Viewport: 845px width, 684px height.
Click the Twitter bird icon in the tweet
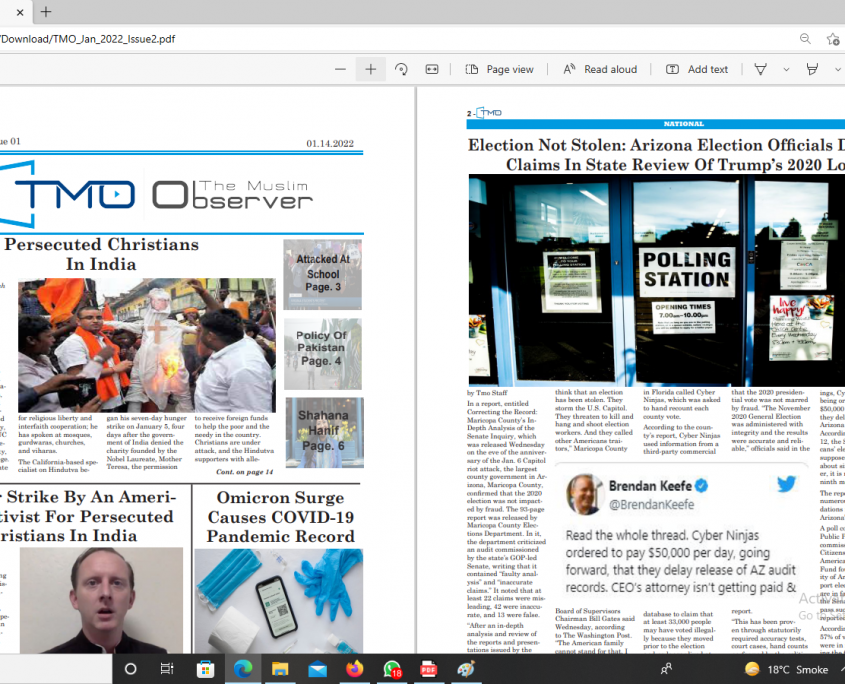(786, 483)
